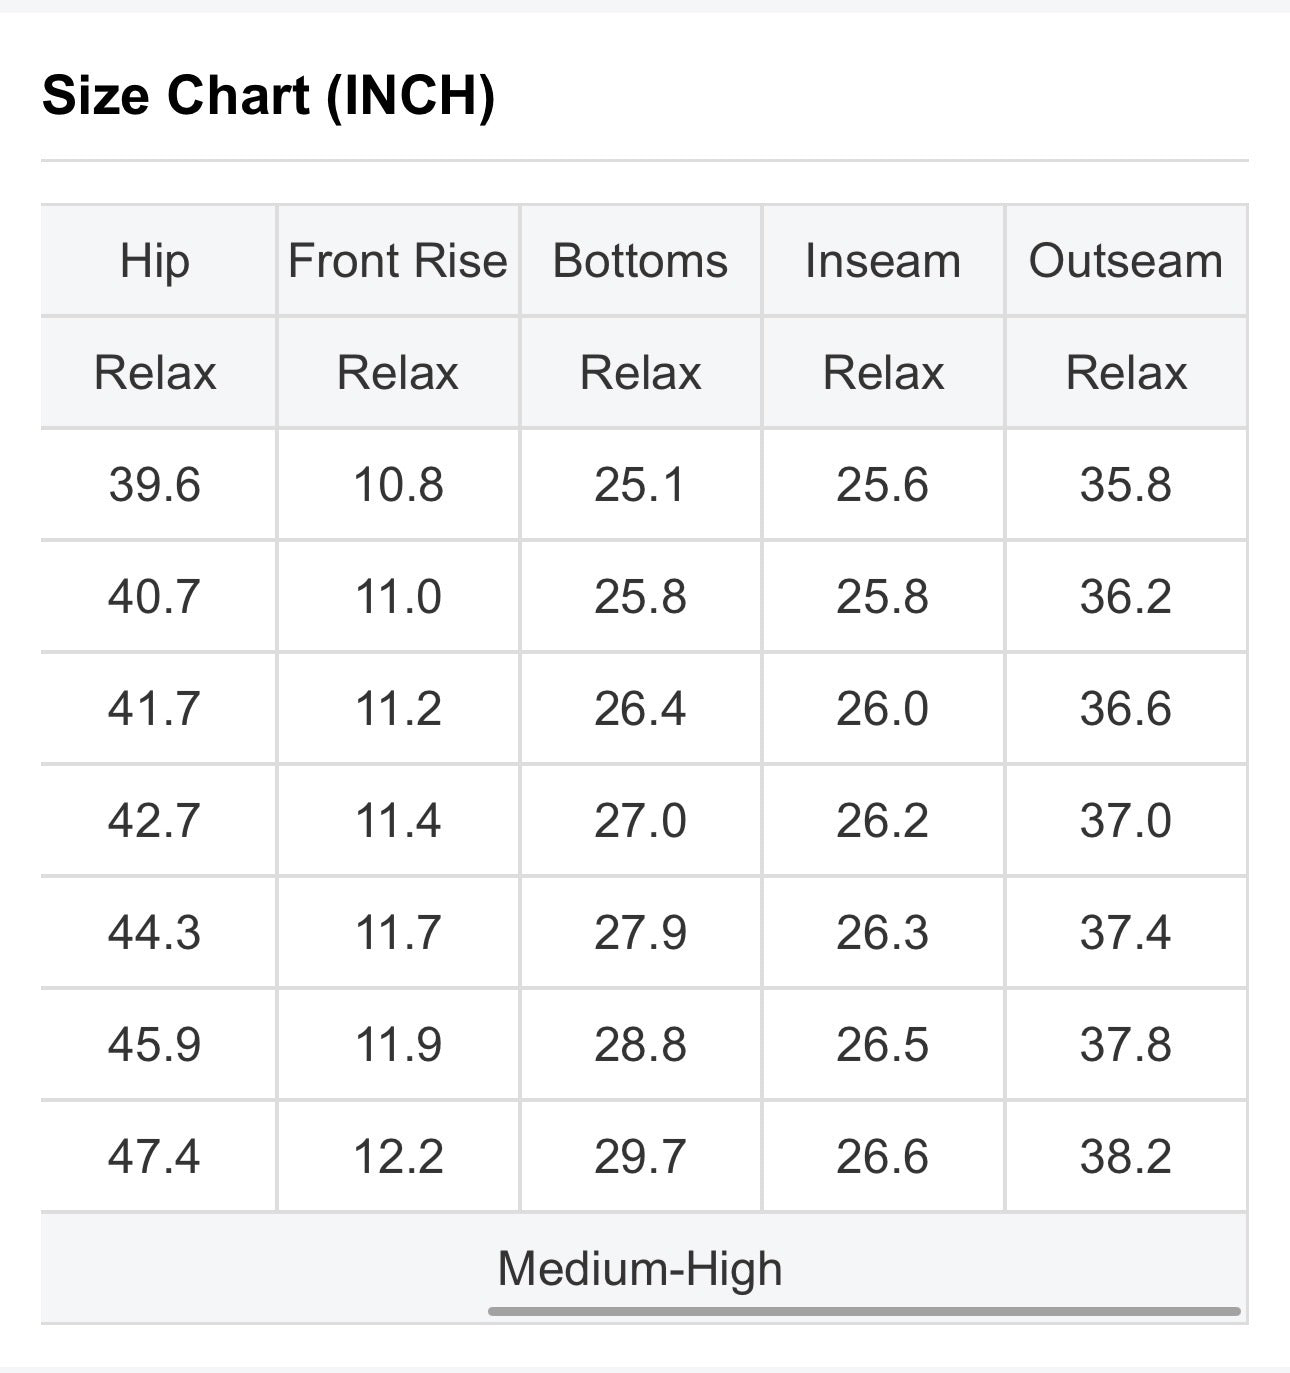
Task: Click the inseam value 25.6 cell
Action: (884, 485)
